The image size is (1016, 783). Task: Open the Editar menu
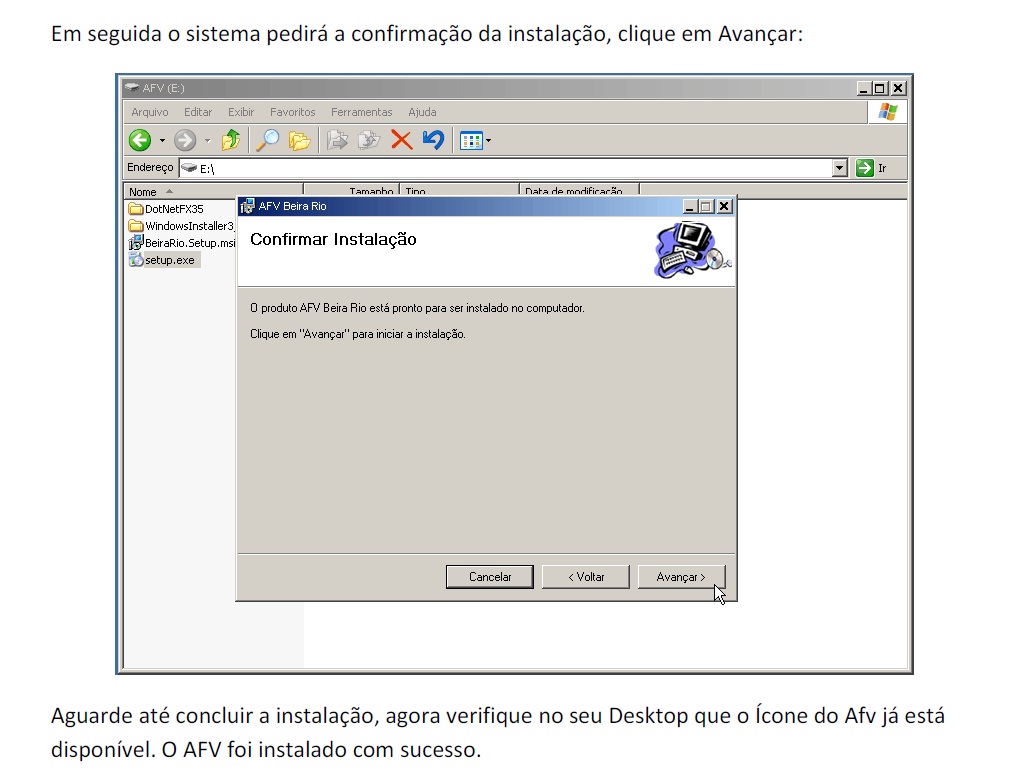198,112
